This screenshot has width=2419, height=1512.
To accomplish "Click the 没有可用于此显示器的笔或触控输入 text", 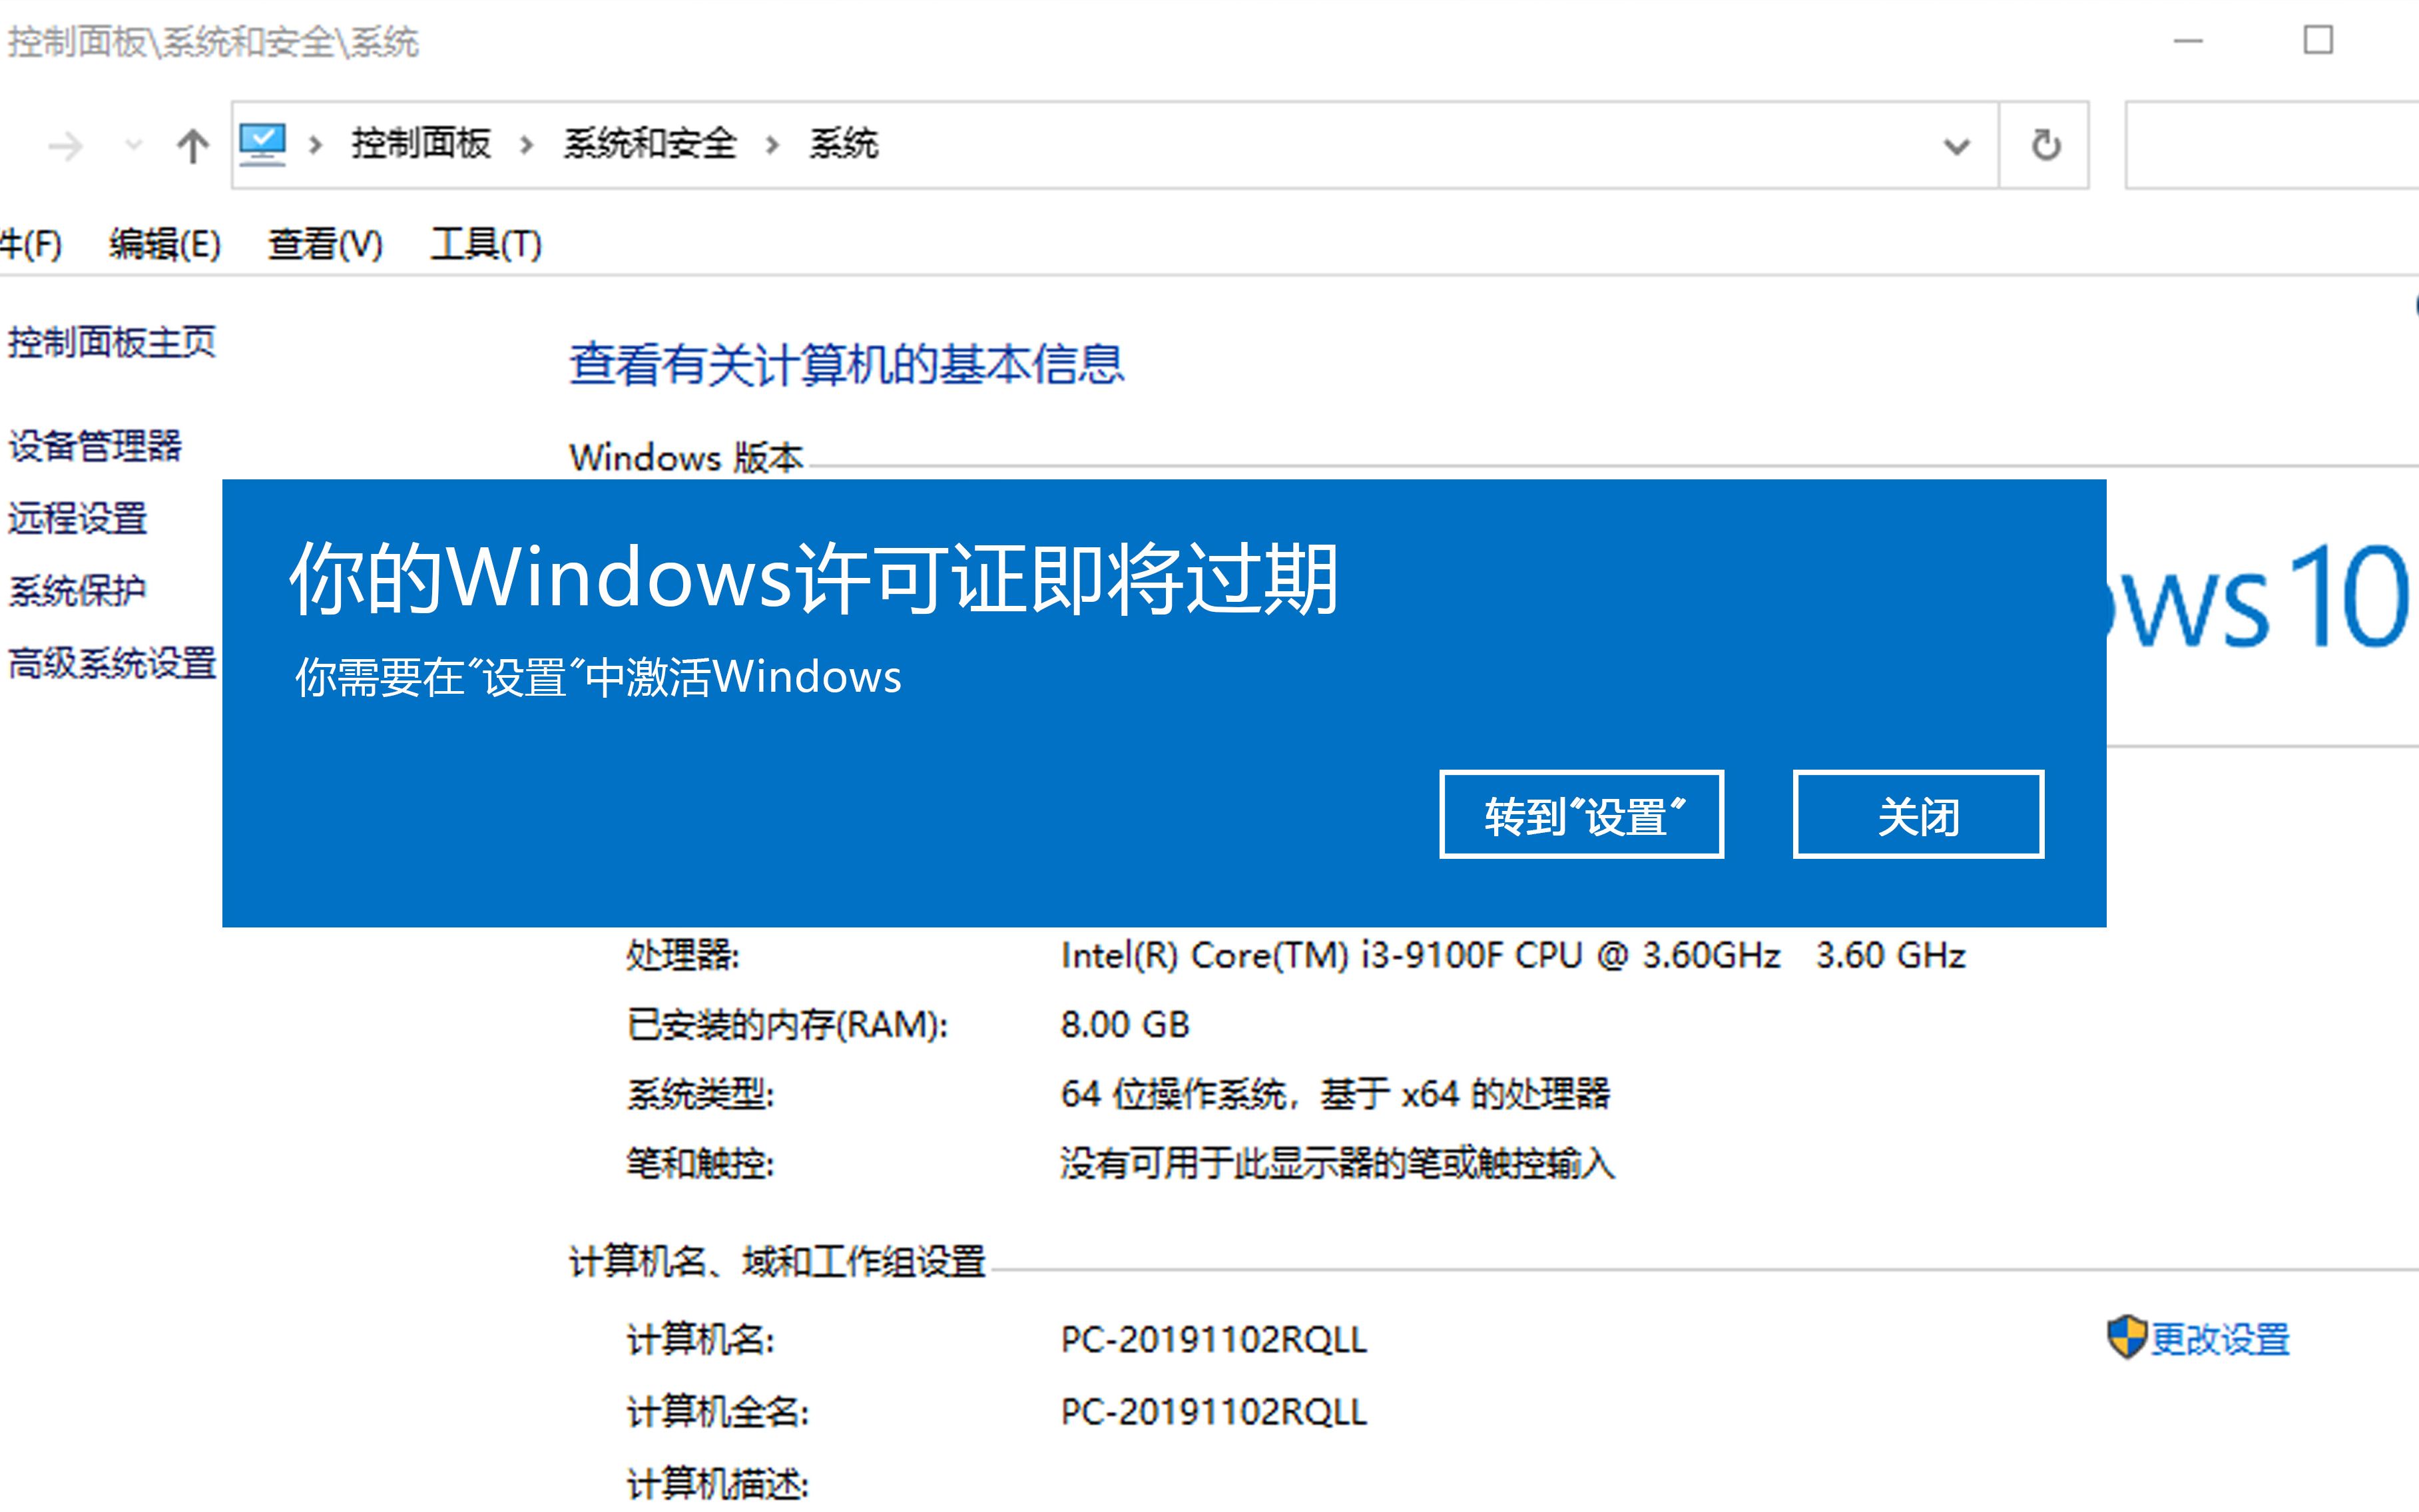I will point(1337,1163).
